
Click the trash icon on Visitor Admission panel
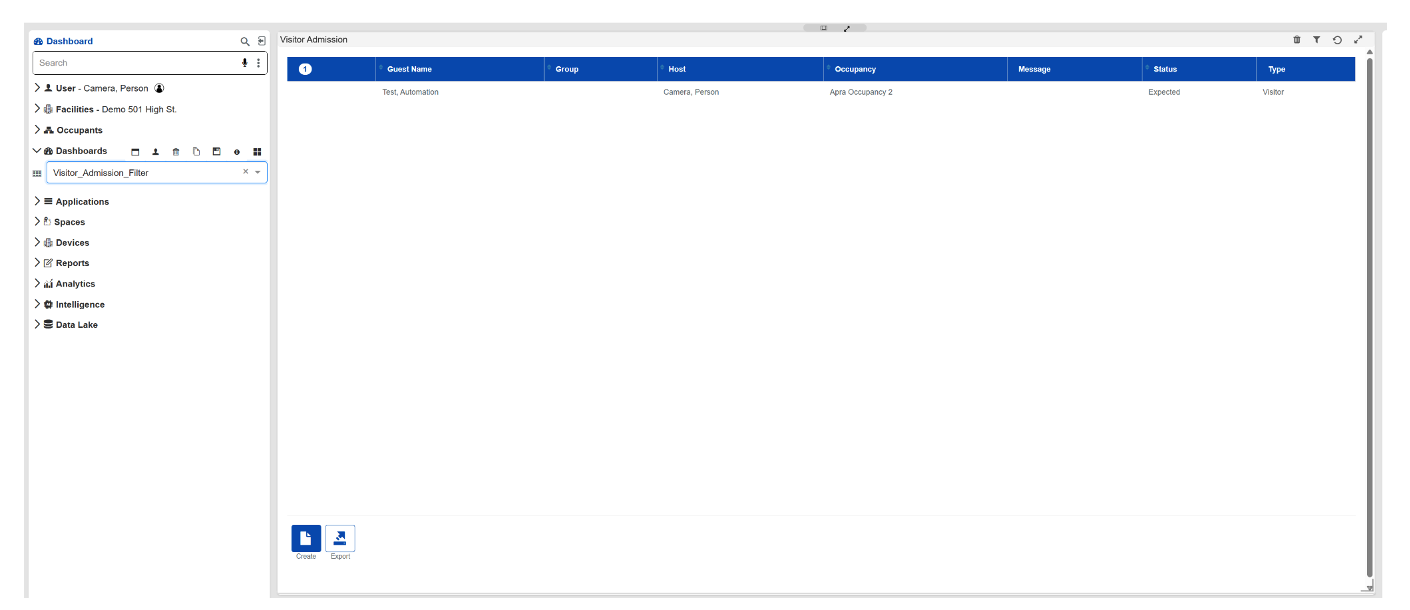coord(1297,40)
